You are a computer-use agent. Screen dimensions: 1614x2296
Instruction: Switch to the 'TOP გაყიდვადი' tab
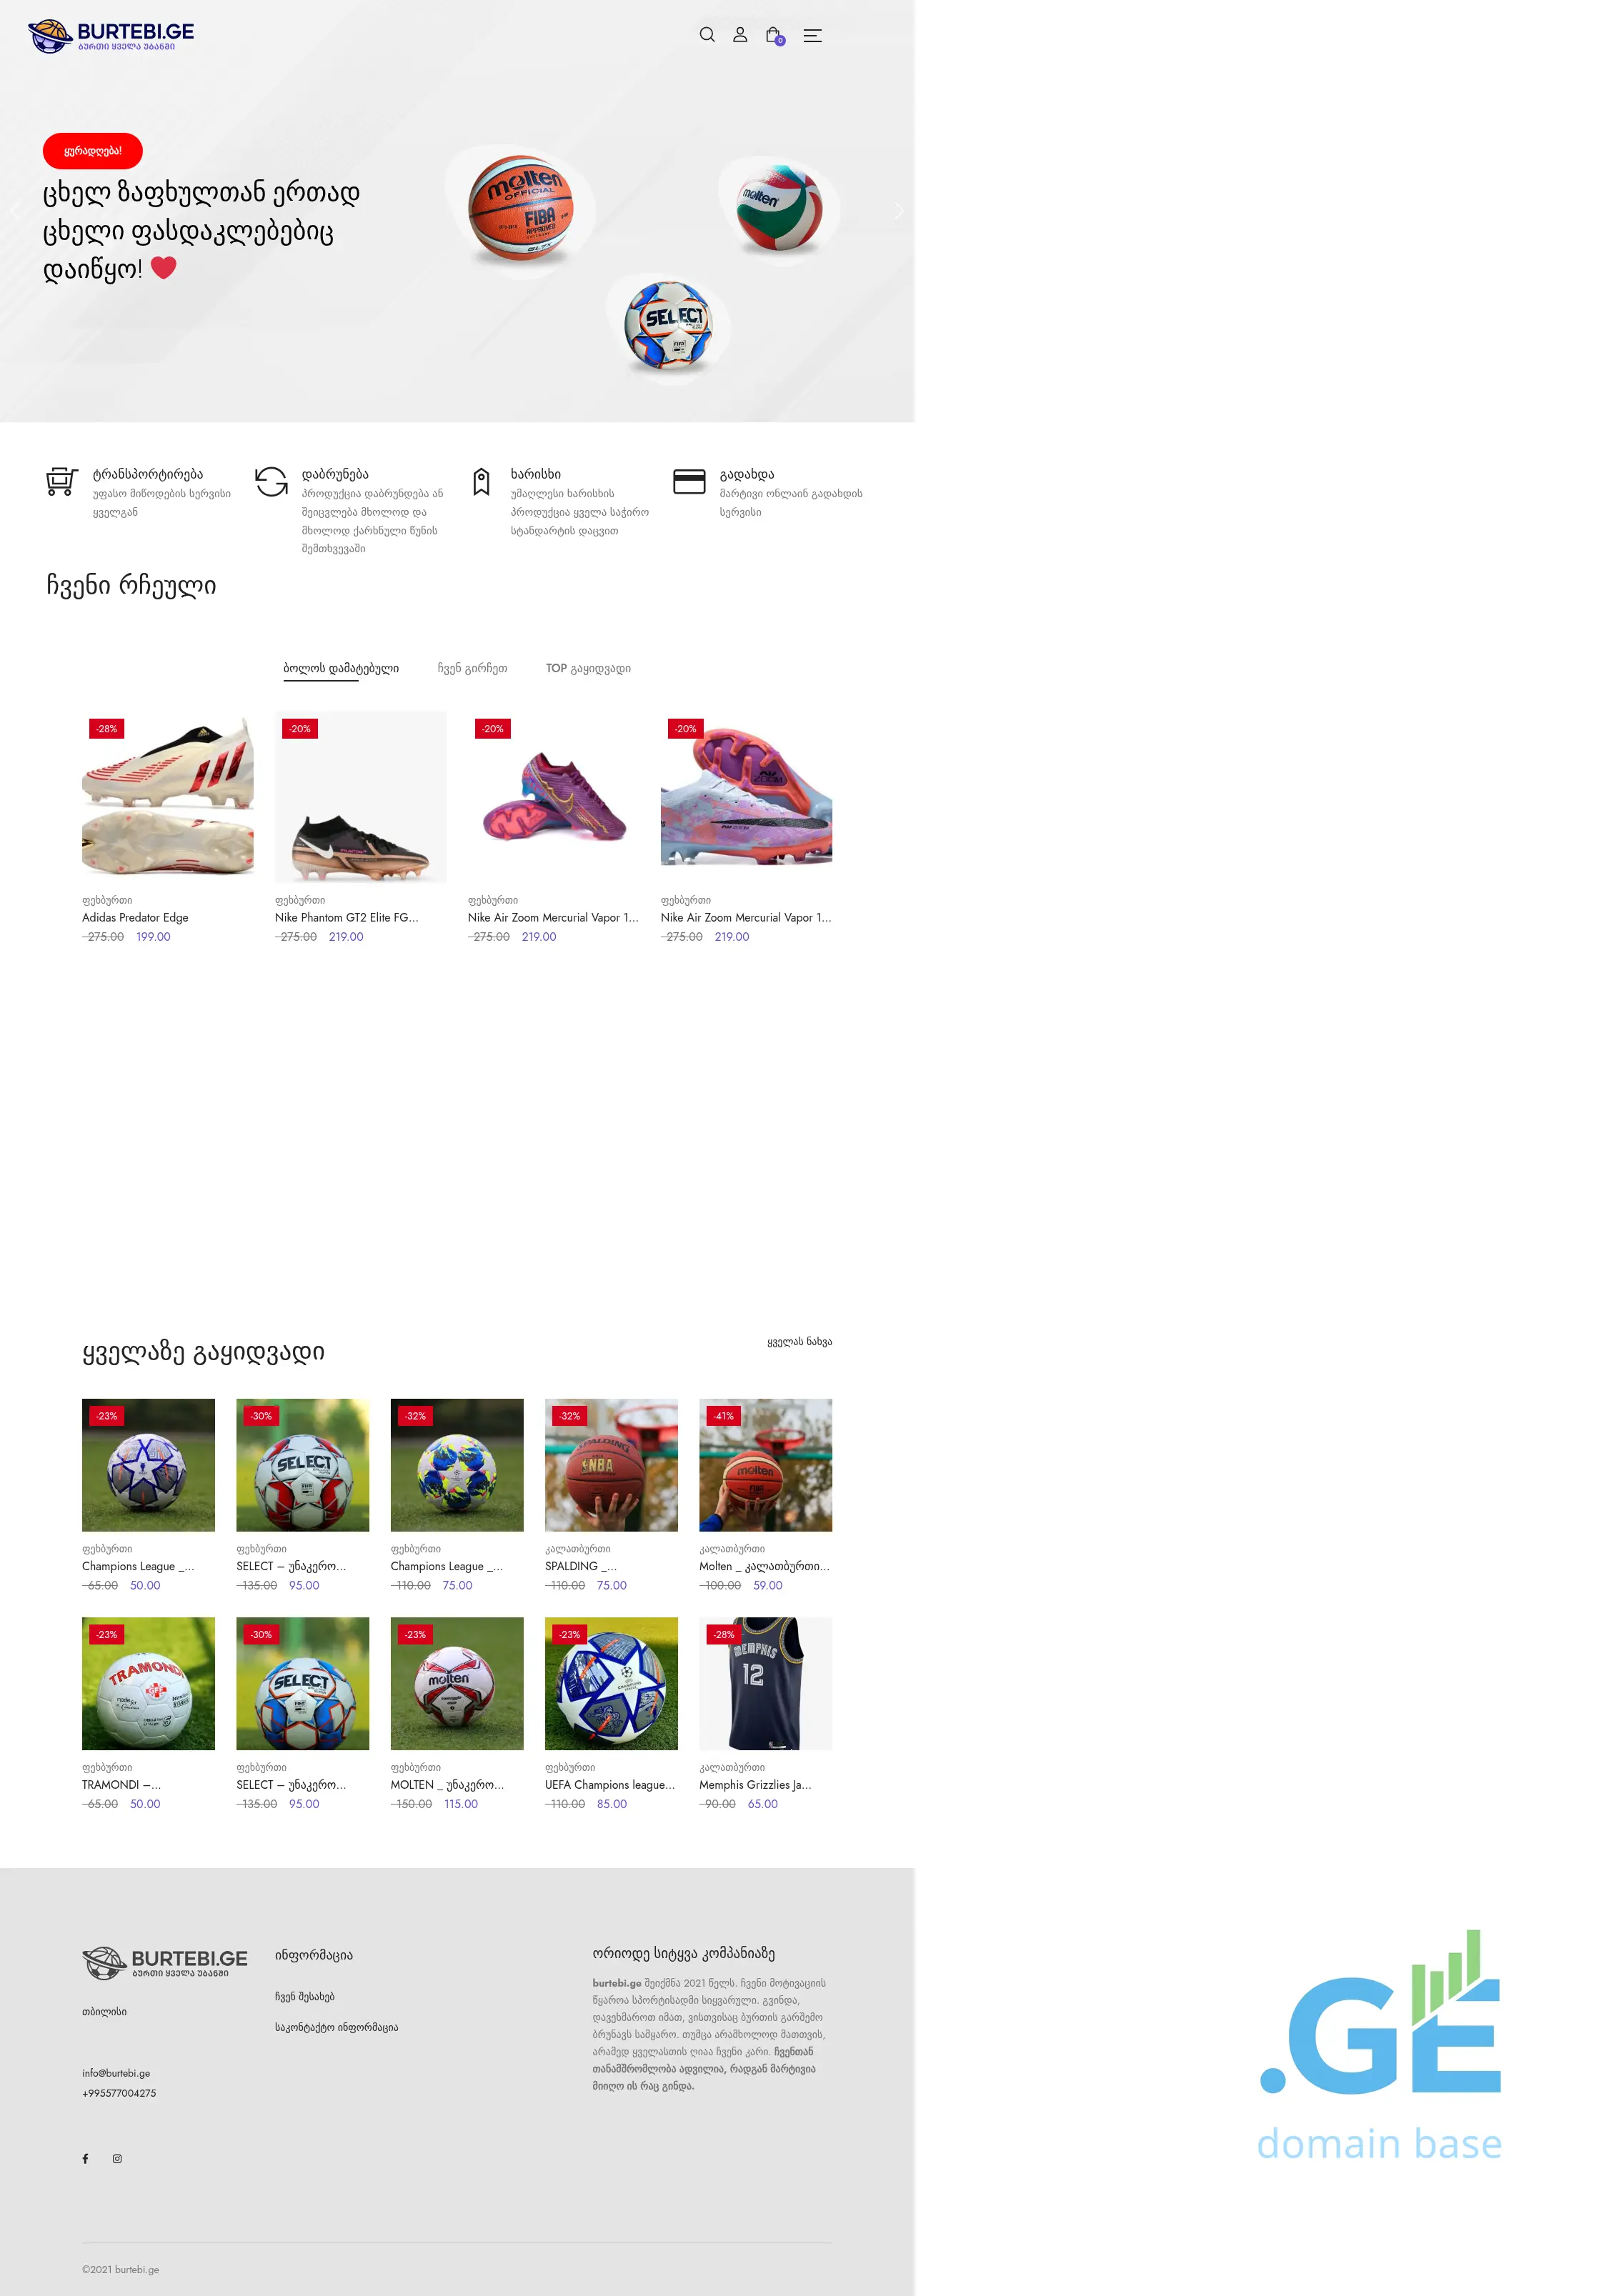tap(588, 668)
